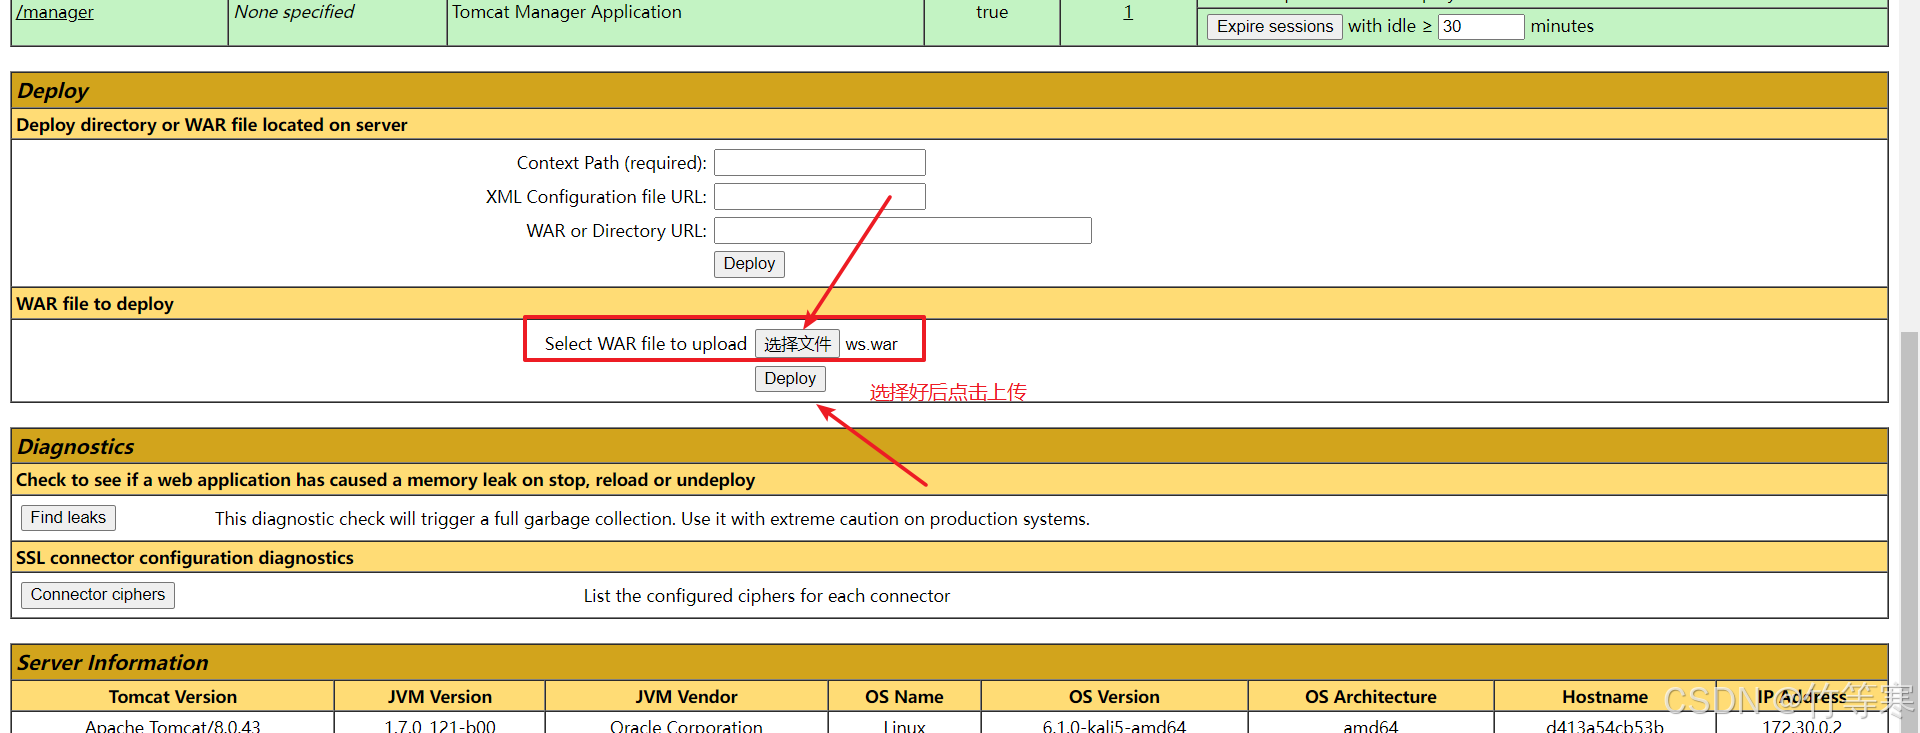The width and height of the screenshot is (1920, 733).
Task: Click the OS Name column header
Action: click(905, 697)
